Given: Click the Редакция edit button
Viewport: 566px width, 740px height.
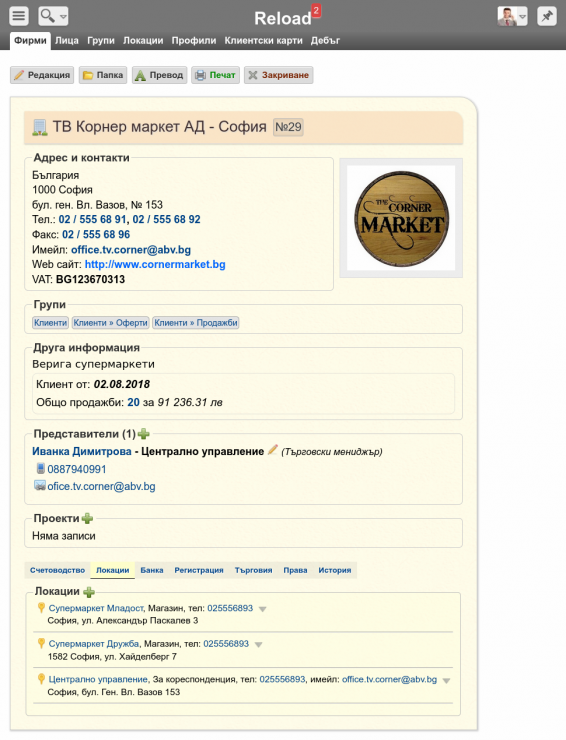Looking at the screenshot, I should [42, 75].
